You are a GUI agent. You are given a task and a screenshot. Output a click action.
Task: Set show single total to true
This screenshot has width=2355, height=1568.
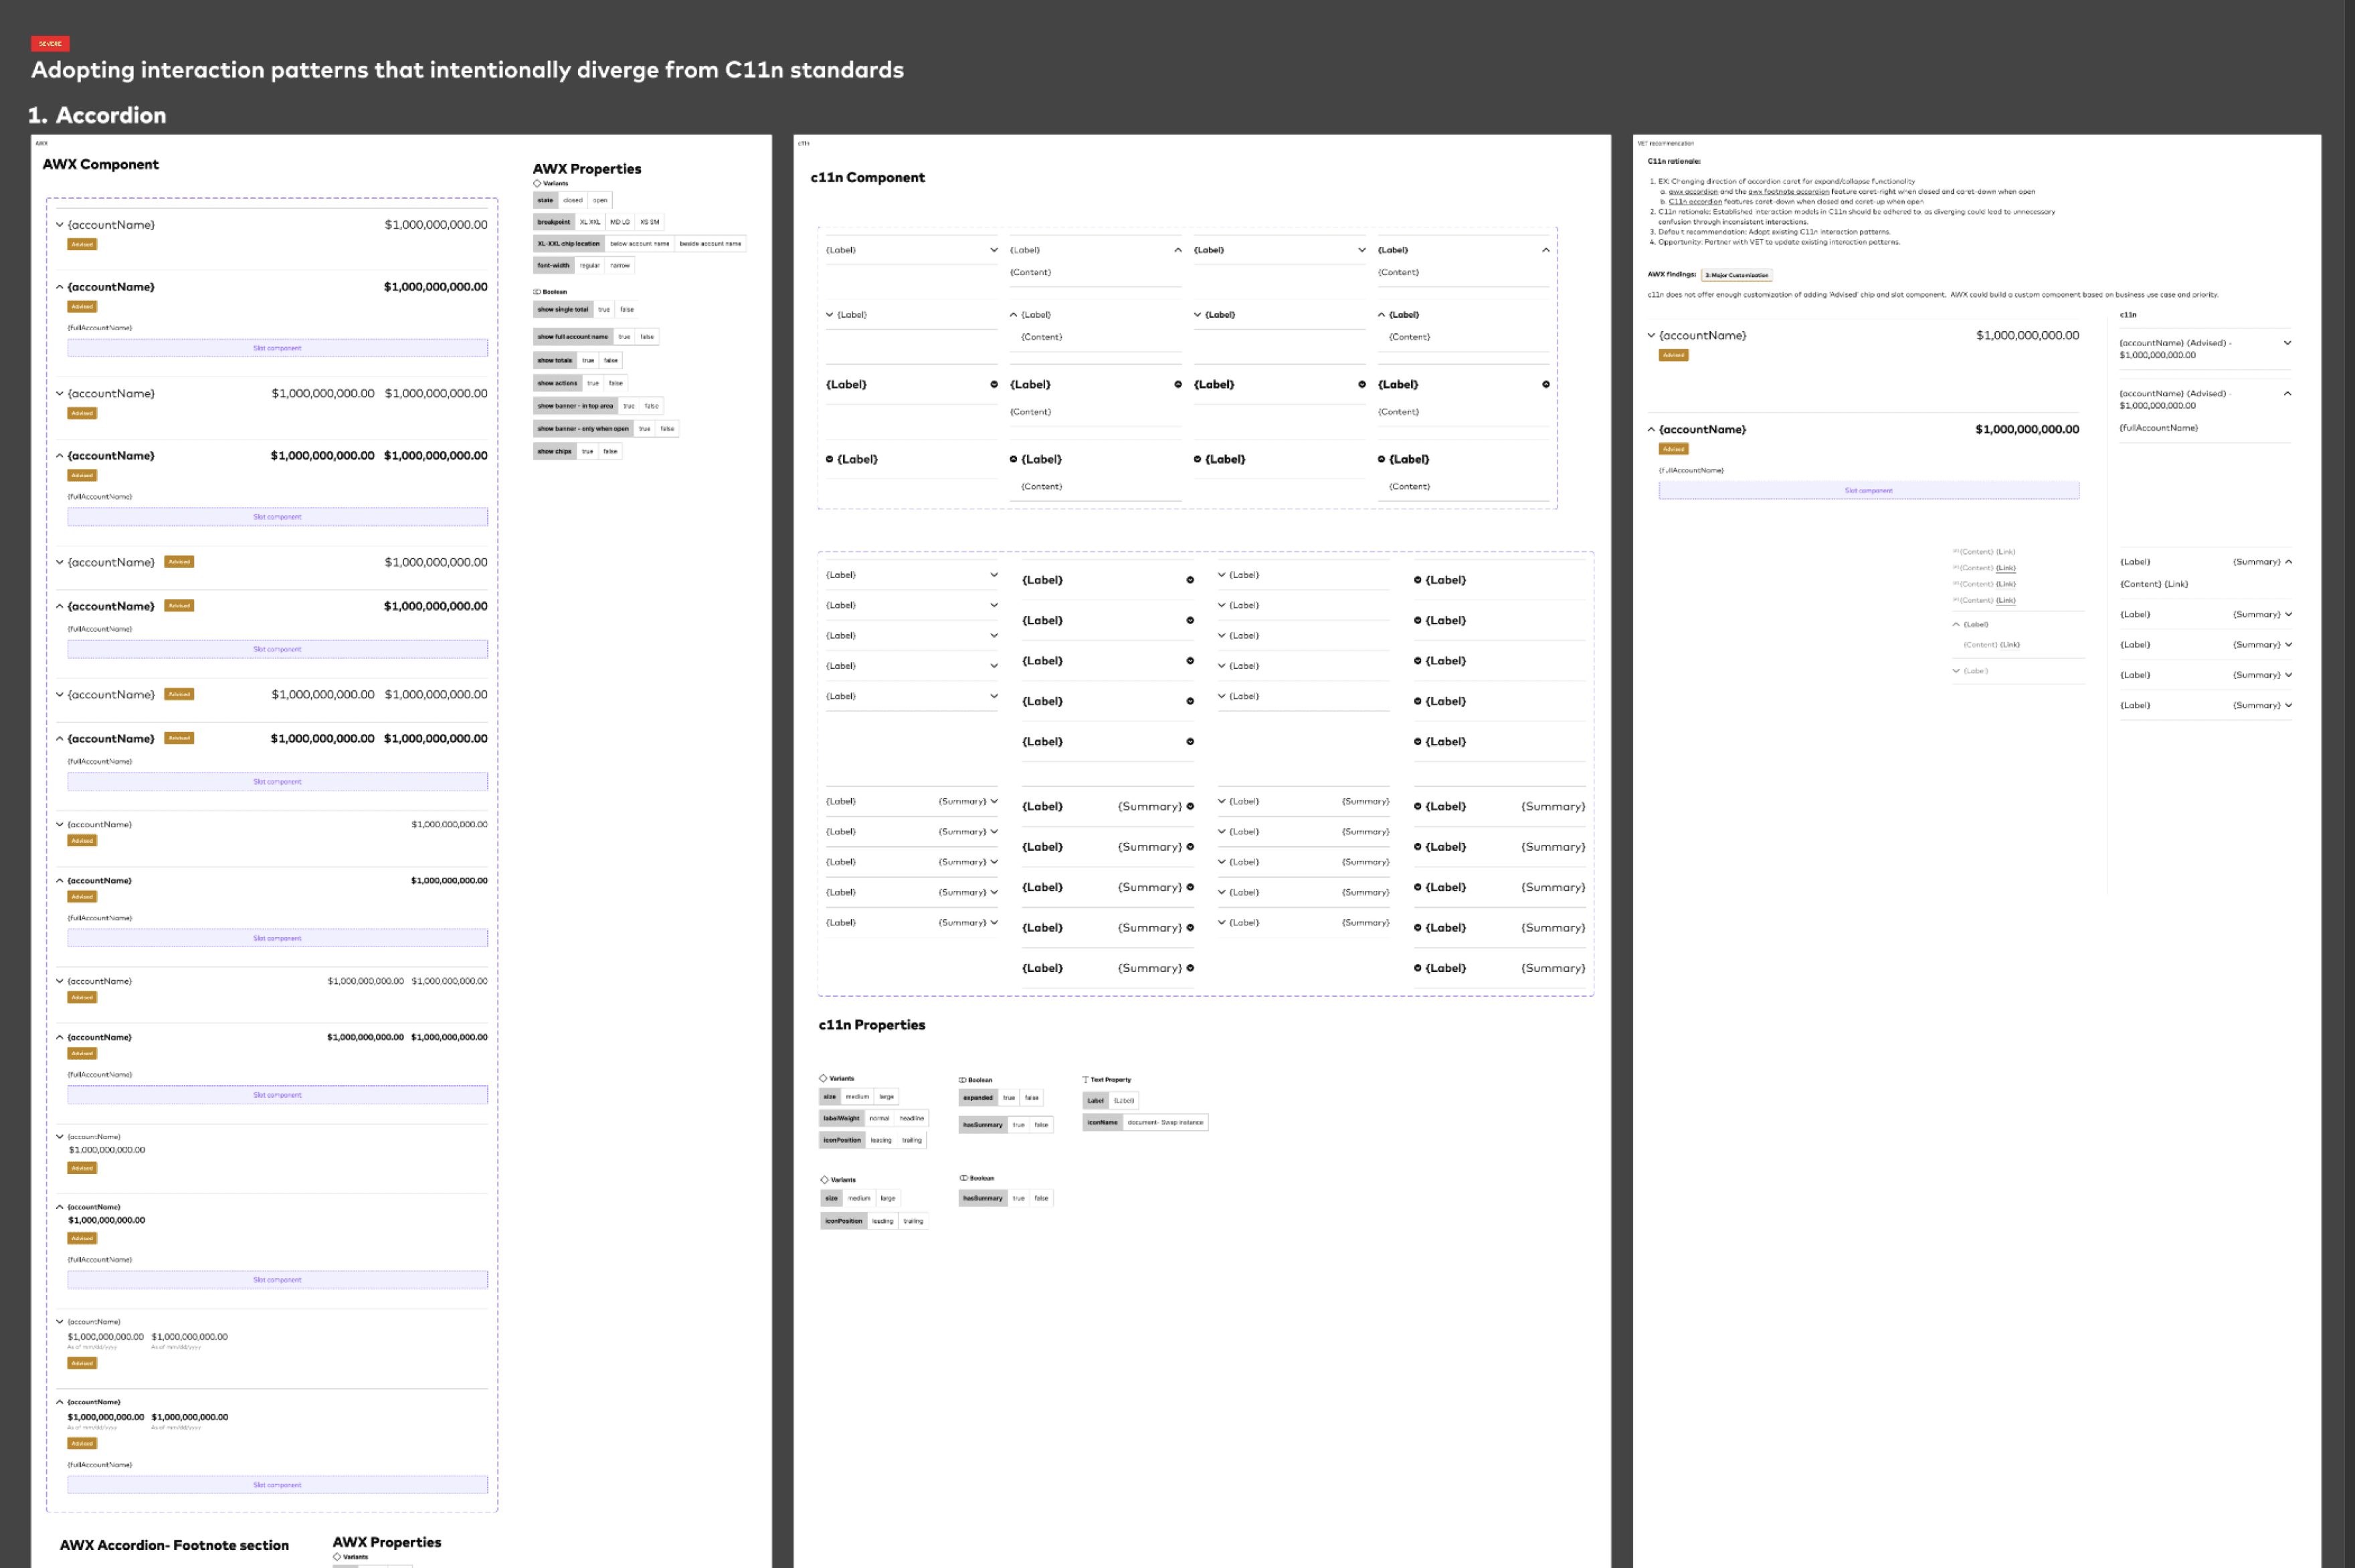pyautogui.click(x=604, y=310)
